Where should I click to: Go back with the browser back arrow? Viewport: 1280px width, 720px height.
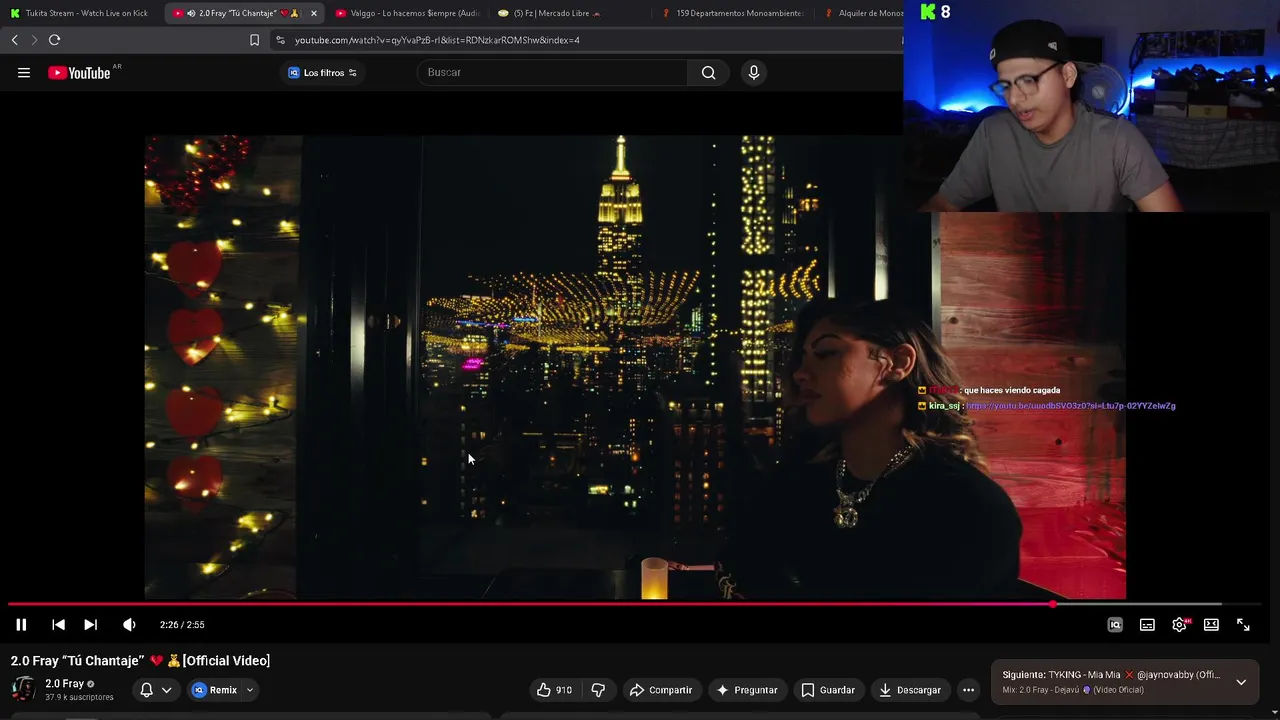pos(14,40)
